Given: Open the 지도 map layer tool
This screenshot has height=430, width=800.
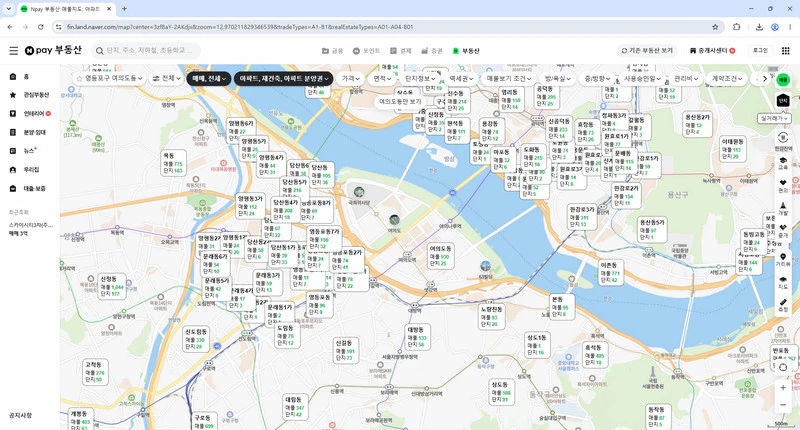Looking at the screenshot, I should (783, 282).
